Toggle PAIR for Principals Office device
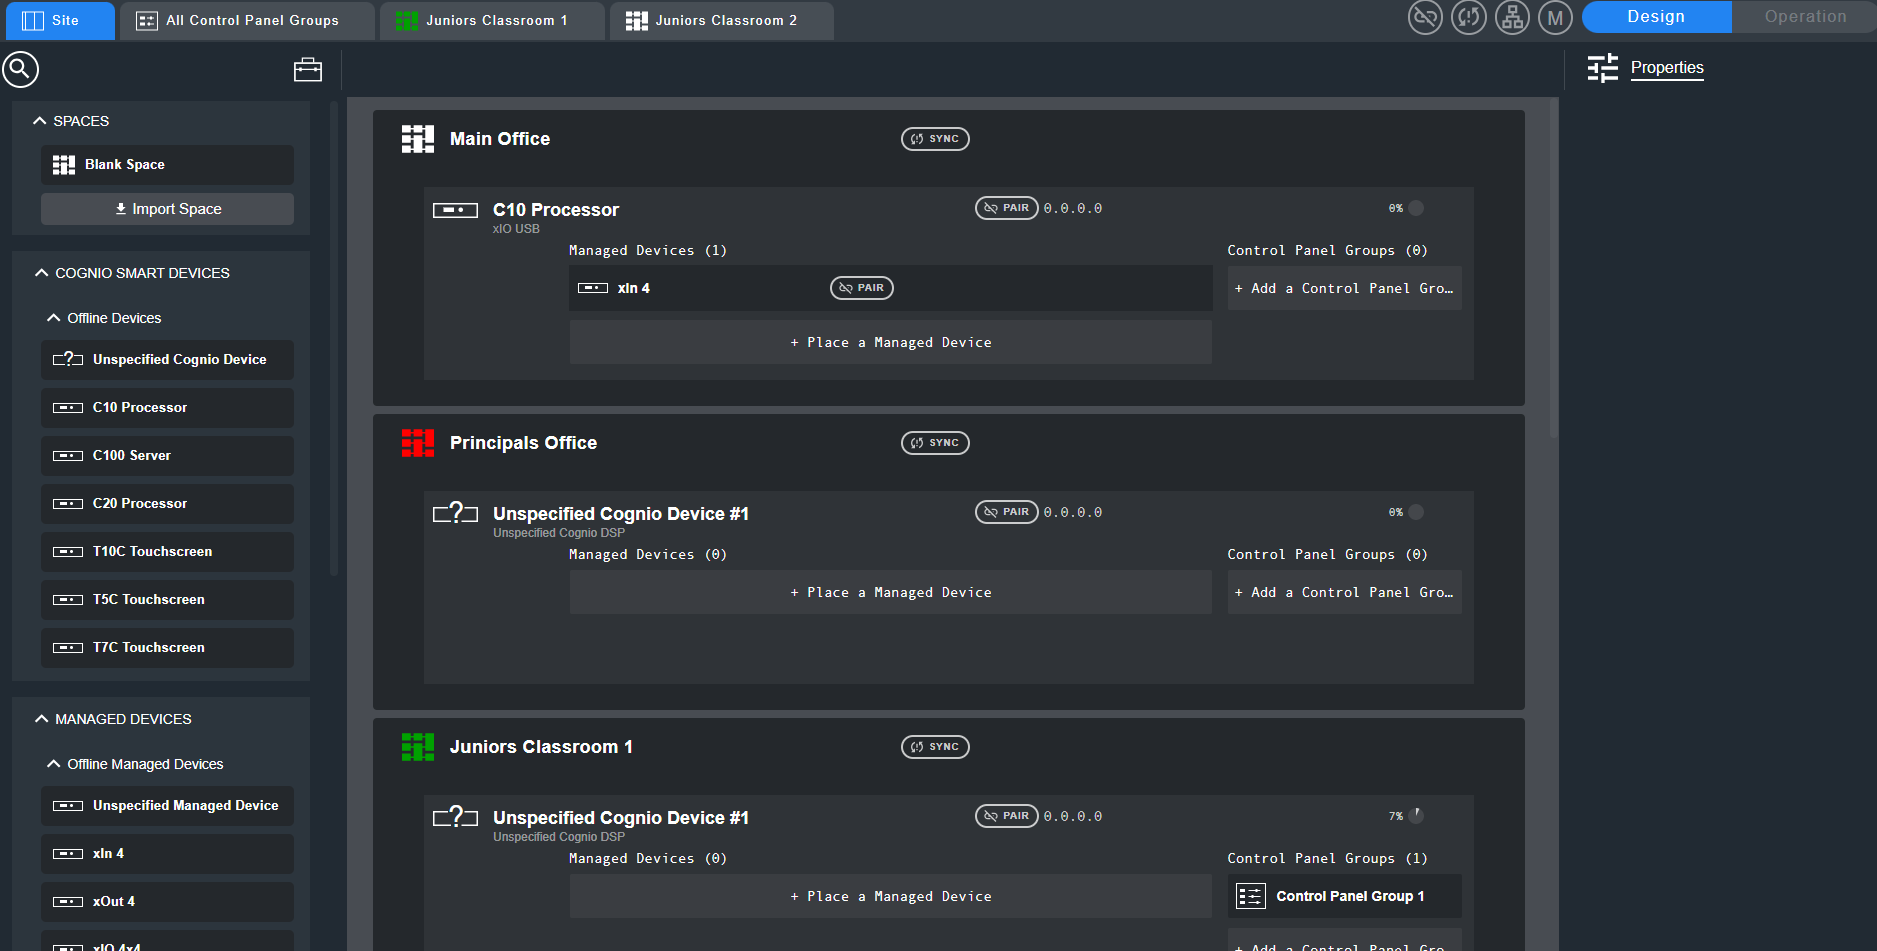 [x=1007, y=512]
